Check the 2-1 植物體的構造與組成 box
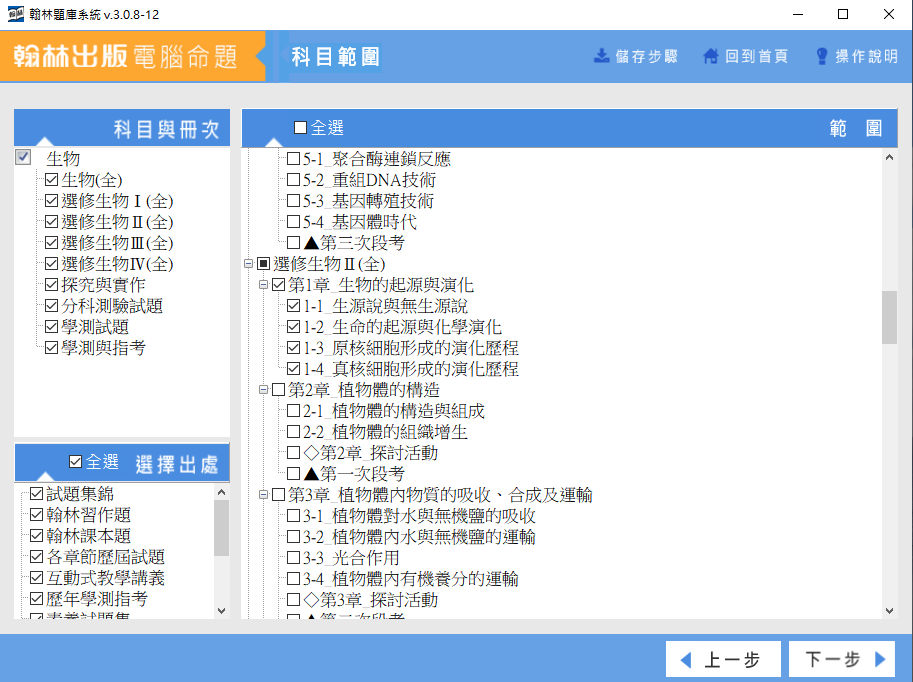913x682 pixels. [x=293, y=411]
